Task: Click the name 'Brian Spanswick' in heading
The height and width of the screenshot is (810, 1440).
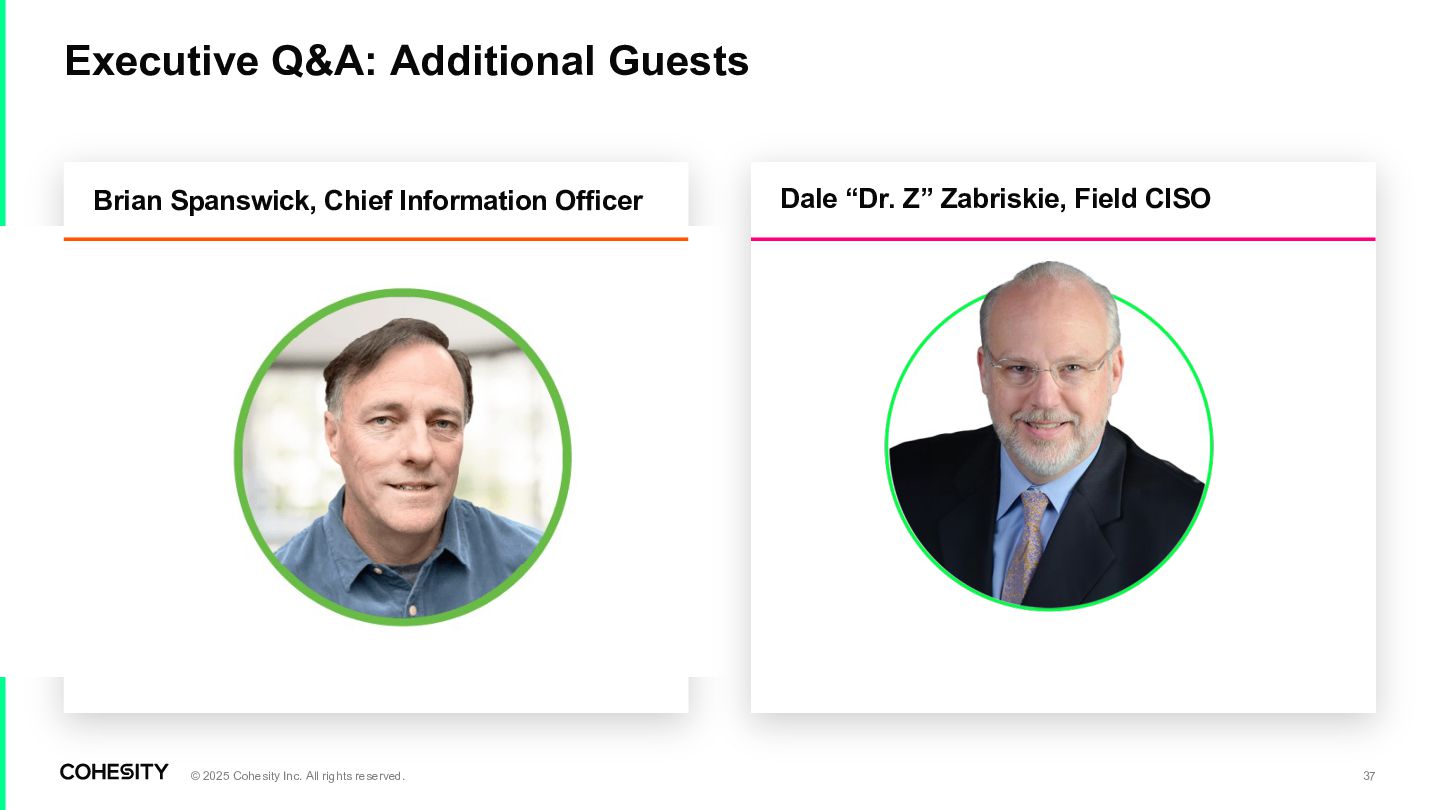Action: click(205, 201)
